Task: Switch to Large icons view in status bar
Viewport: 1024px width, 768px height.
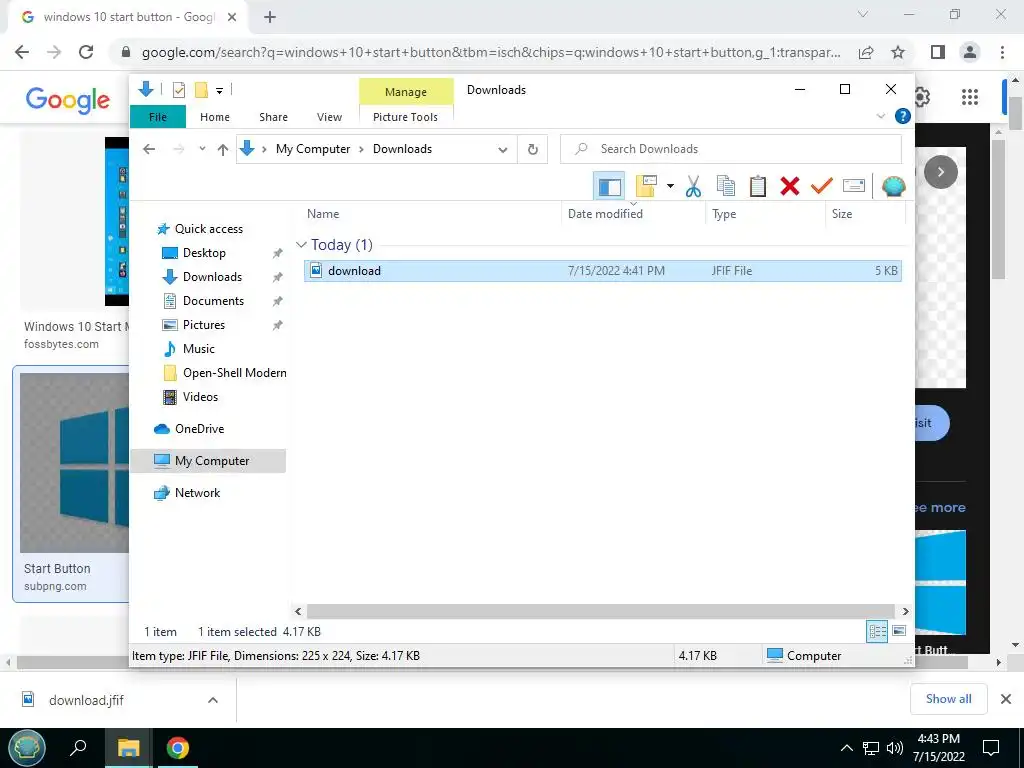Action: [899, 631]
